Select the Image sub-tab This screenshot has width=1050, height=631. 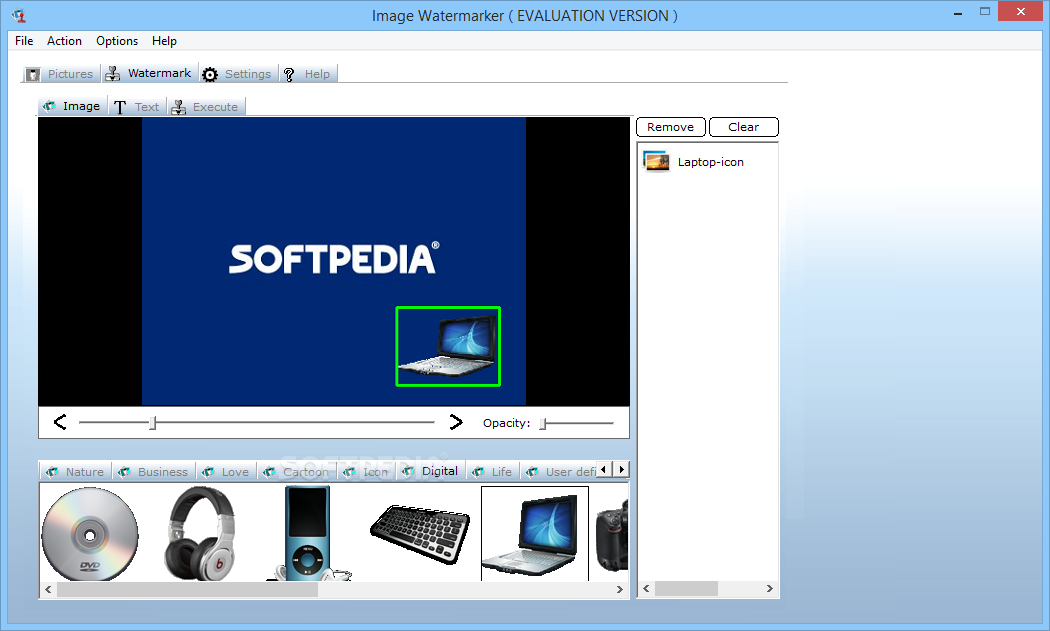tap(72, 106)
